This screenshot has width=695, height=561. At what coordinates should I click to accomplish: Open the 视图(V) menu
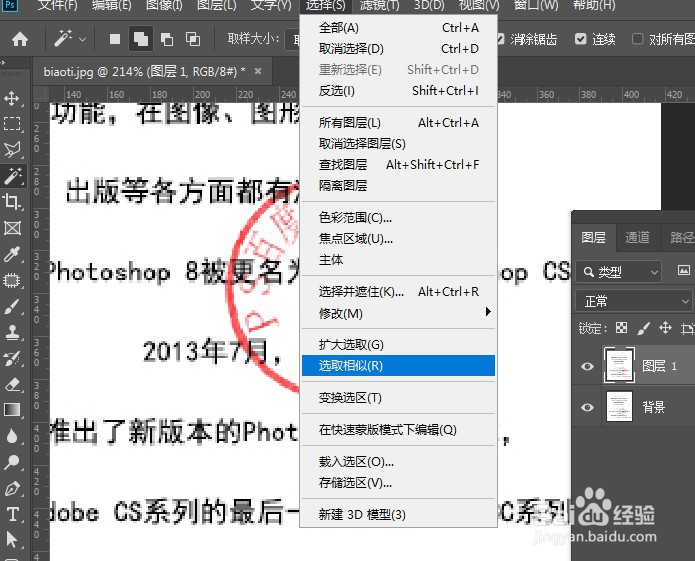tap(479, 5)
